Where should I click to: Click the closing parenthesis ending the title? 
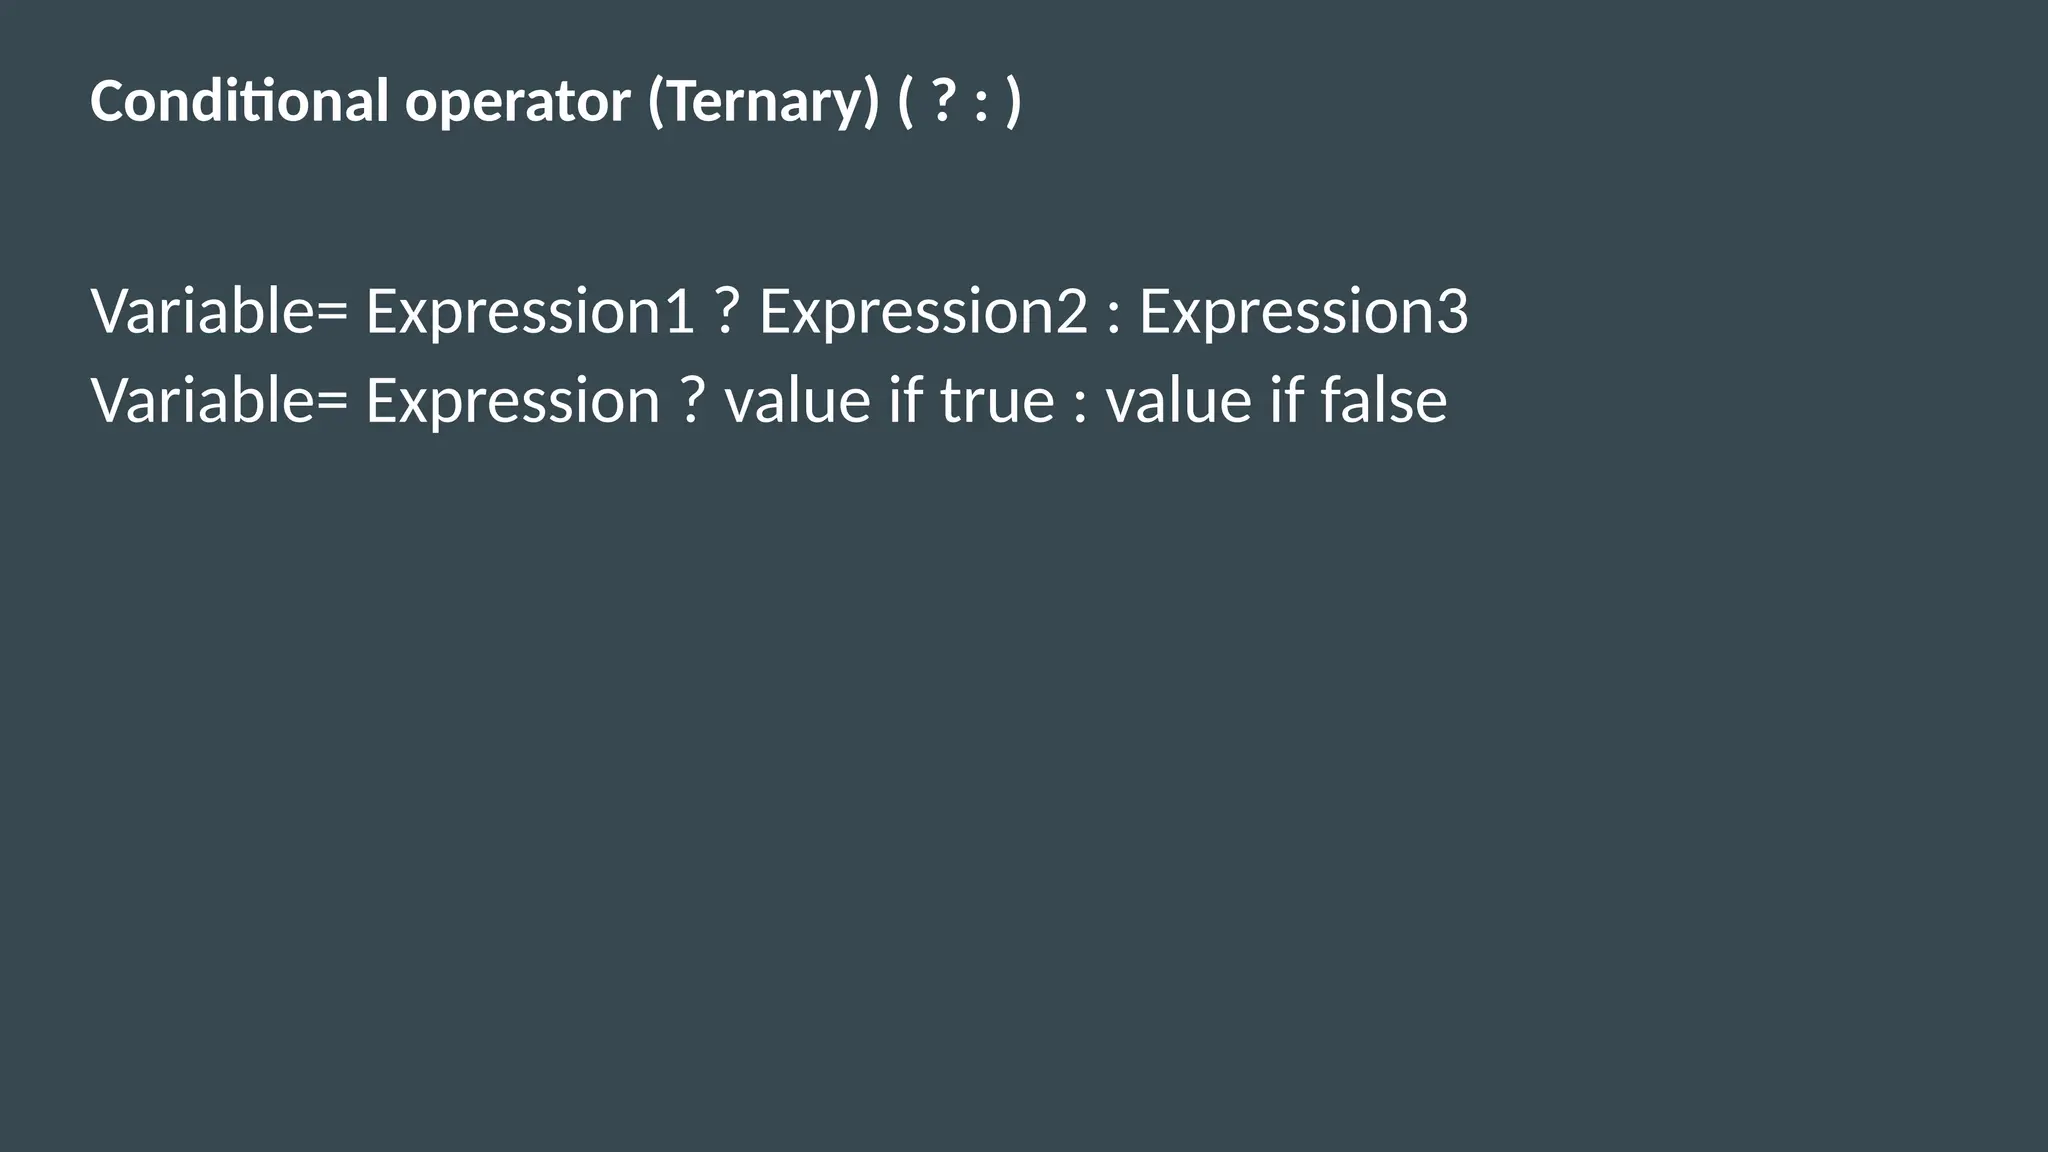click(x=1013, y=103)
